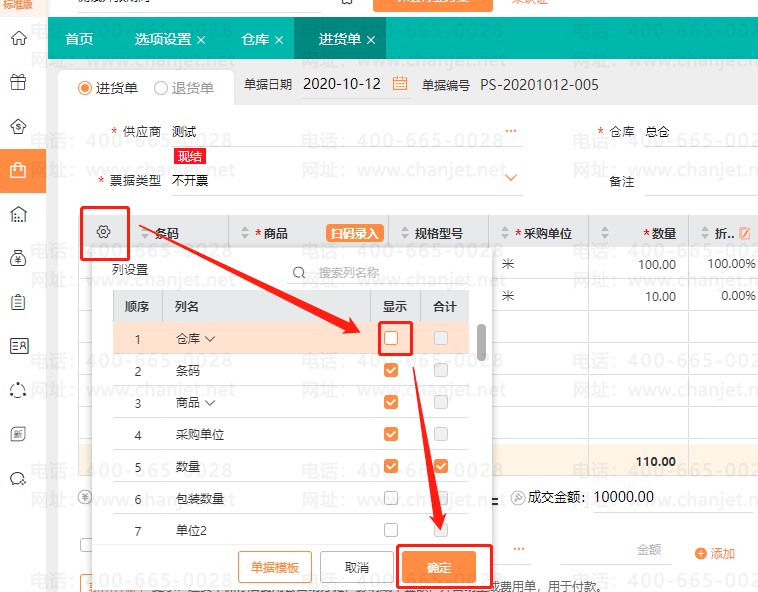
Task: Uncheck the 显示 box for 条码 row
Action: [x=391, y=370]
